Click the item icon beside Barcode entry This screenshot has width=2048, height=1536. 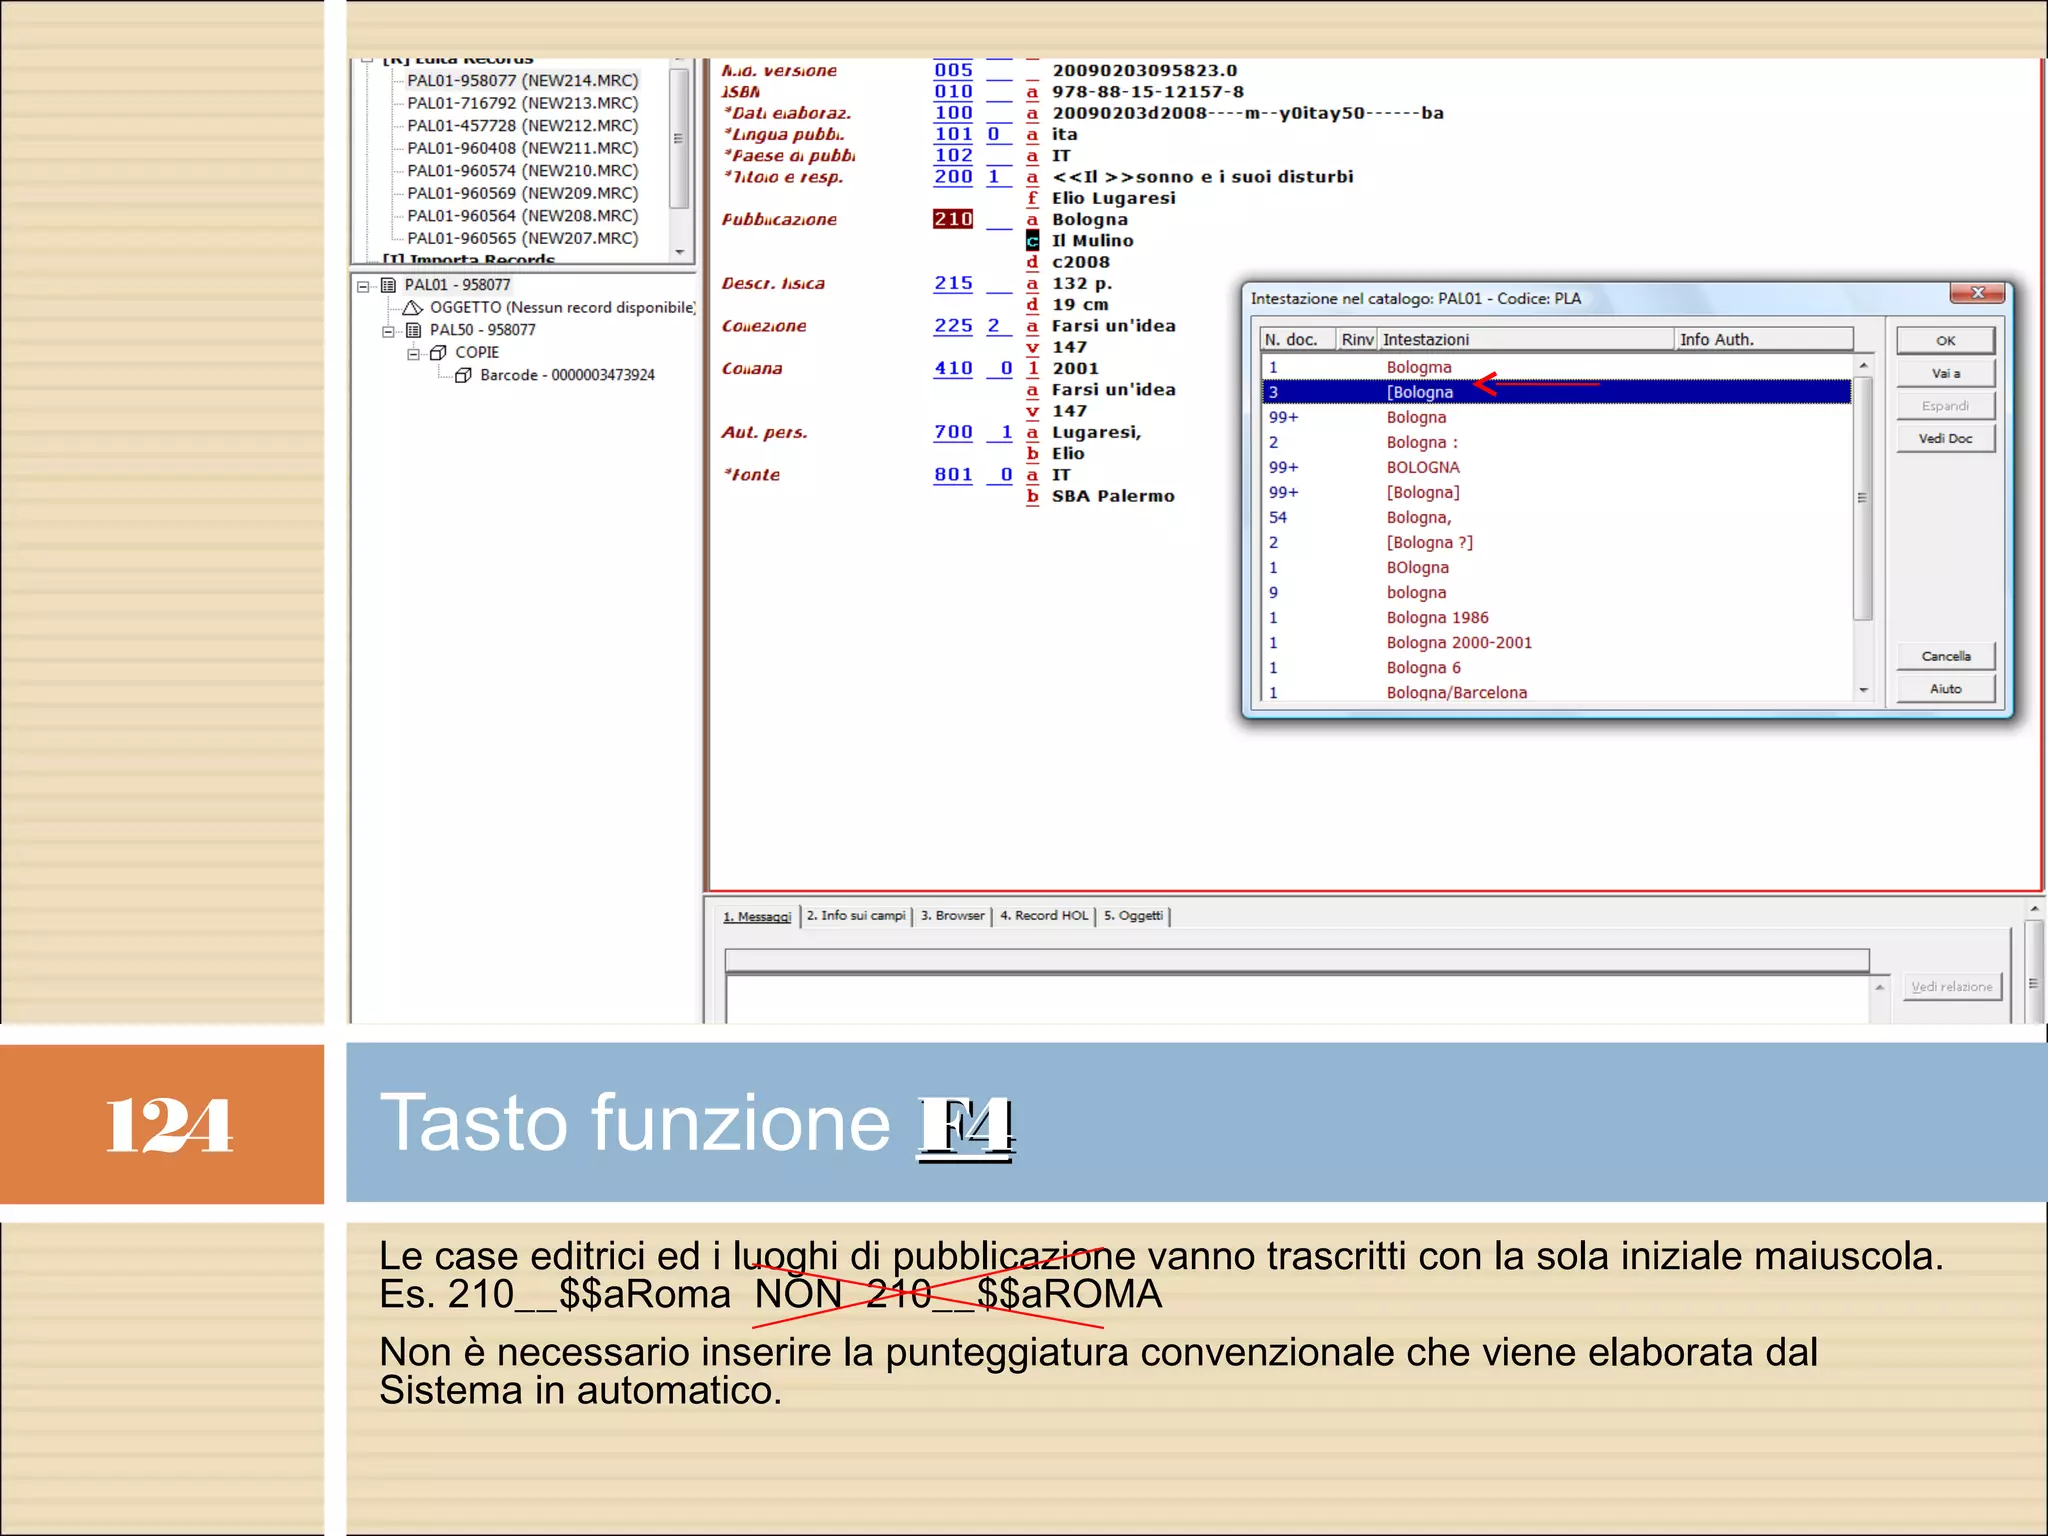click(x=463, y=376)
